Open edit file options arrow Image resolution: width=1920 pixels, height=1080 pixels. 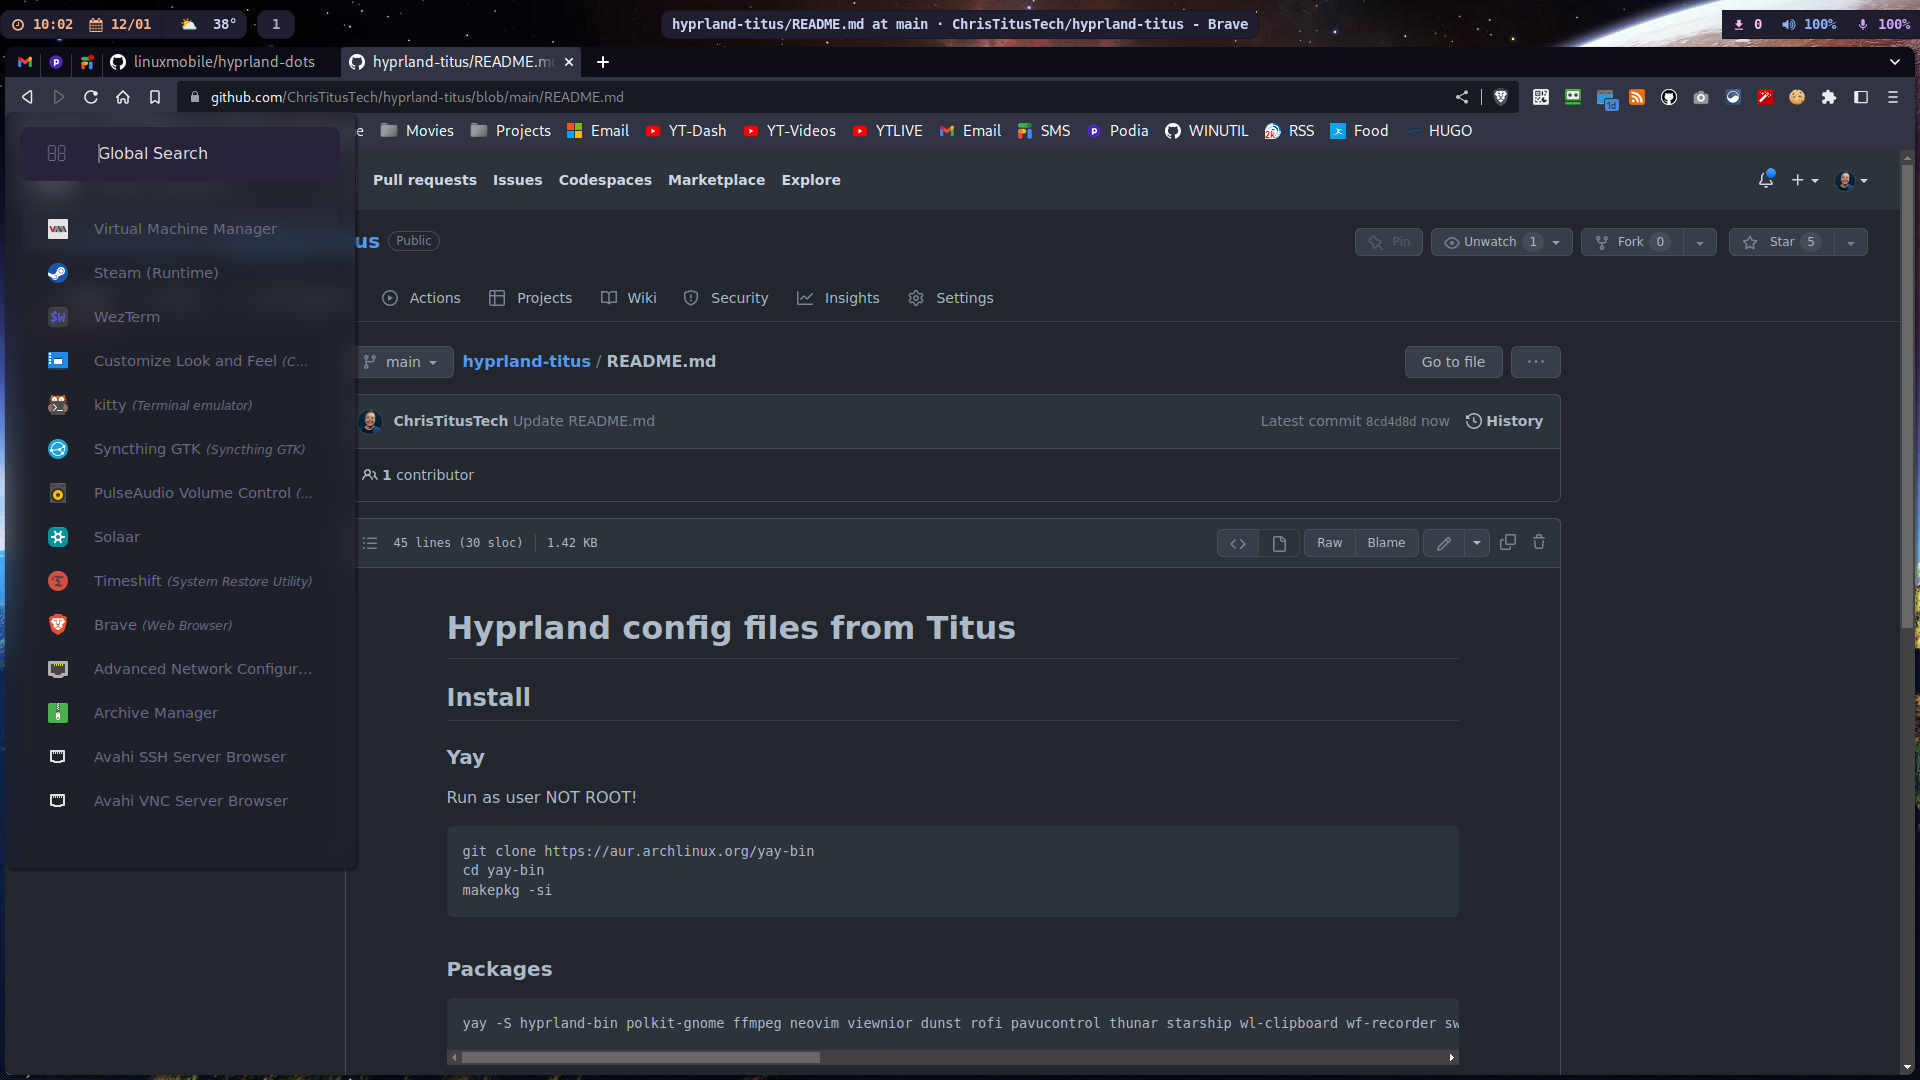coord(1477,543)
